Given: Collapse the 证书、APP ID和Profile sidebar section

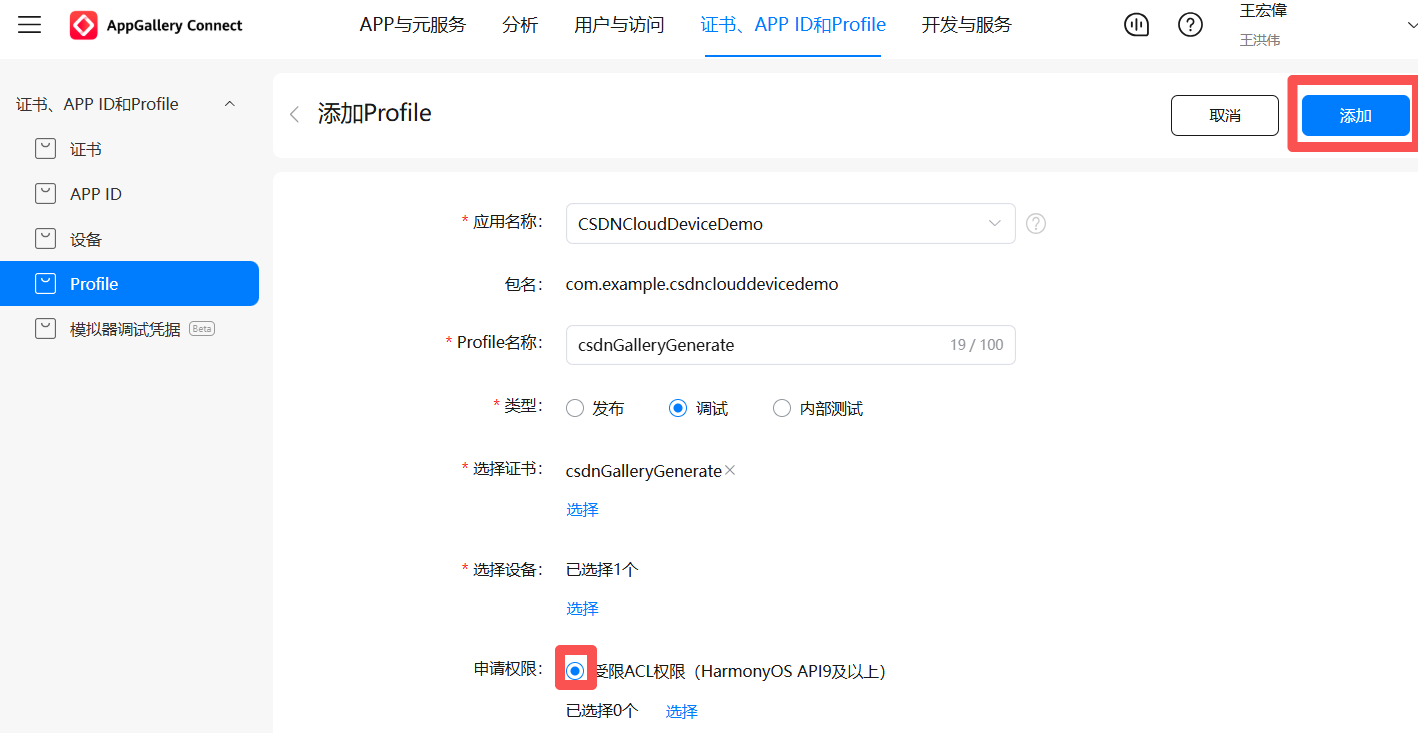Looking at the screenshot, I should click(230, 104).
